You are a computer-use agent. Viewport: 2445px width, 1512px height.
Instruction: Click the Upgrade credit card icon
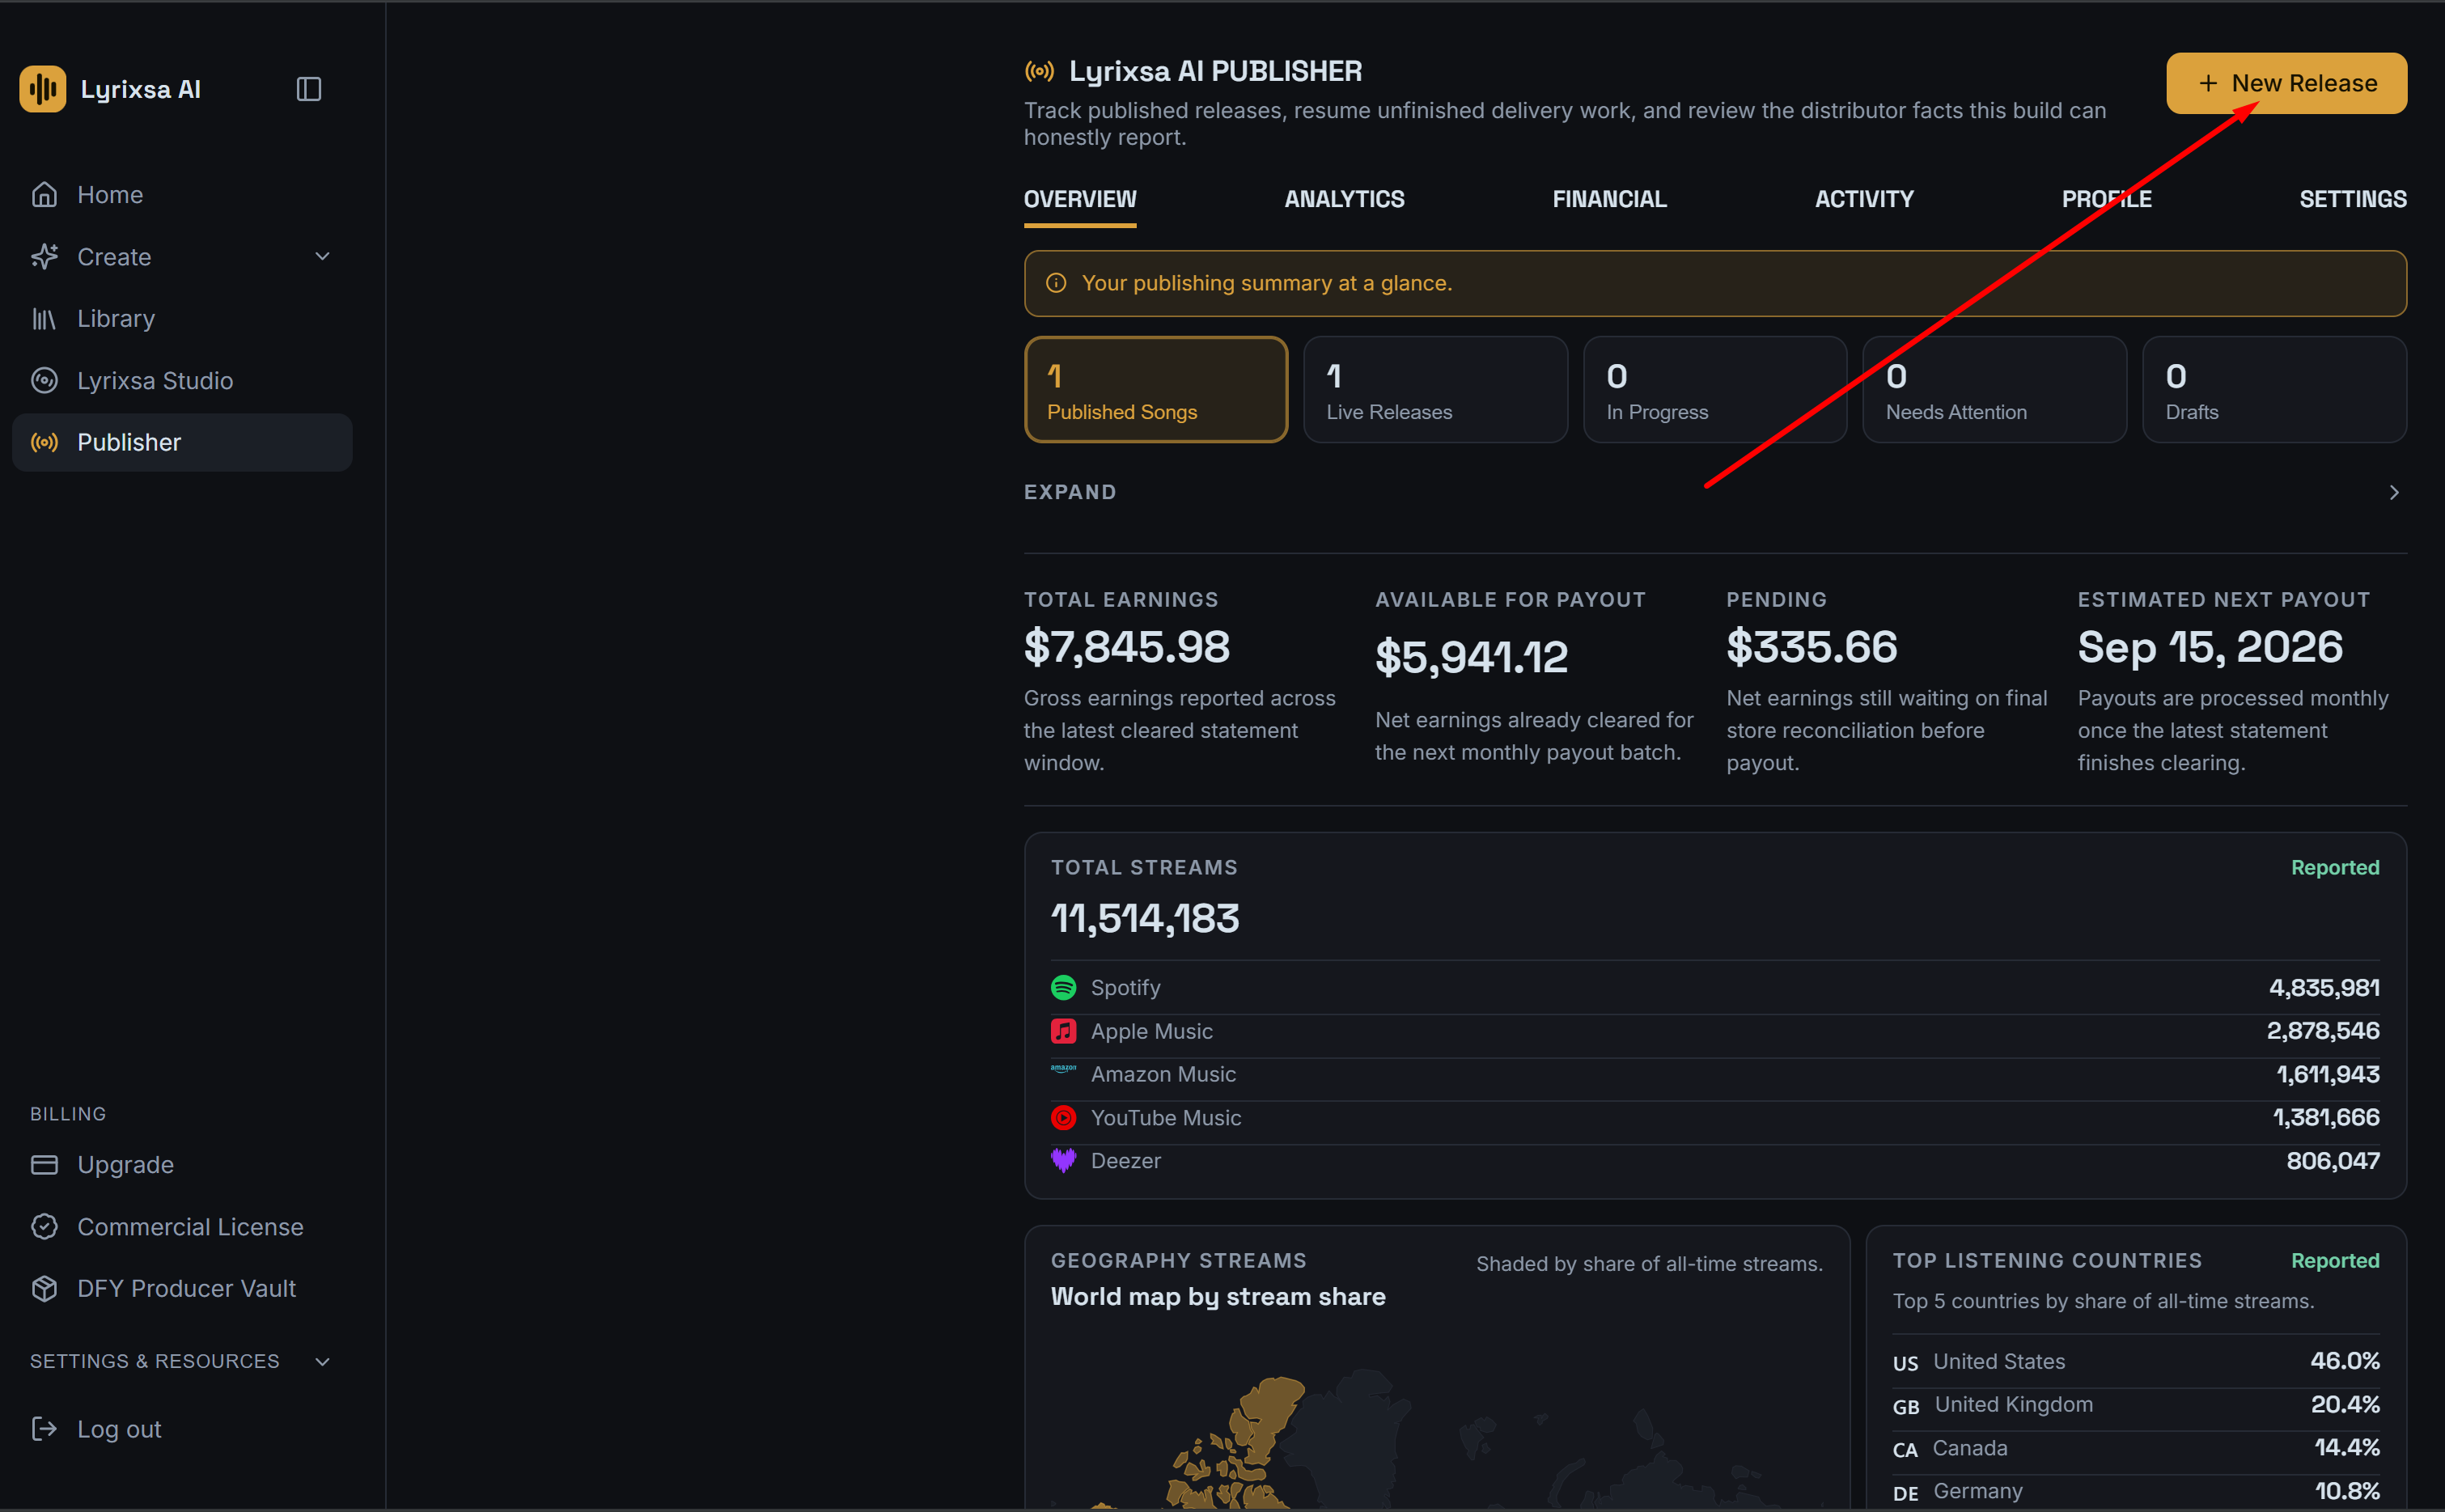(44, 1165)
